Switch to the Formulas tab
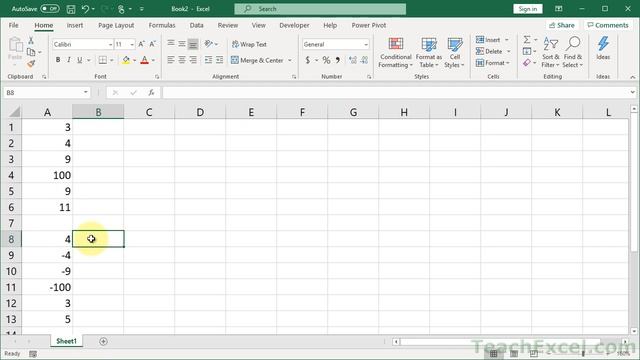This screenshot has width=640, height=360. pos(162,25)
